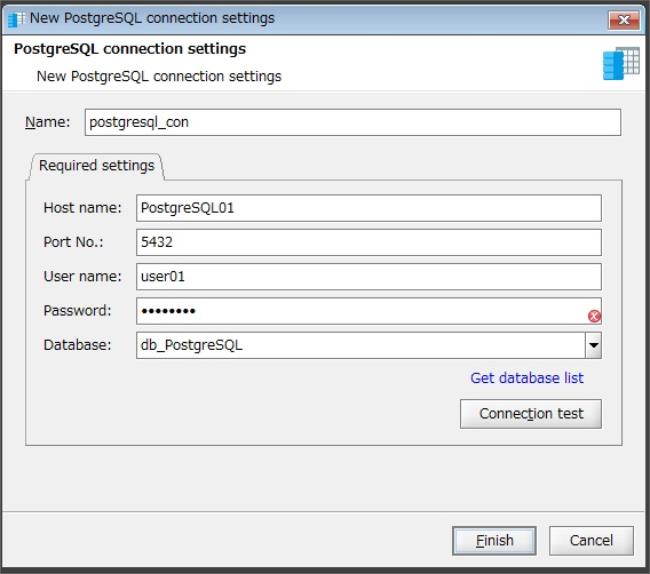Click the 'Port No.:' label
Image resolution: width=650 pixels, height=574 pixels.
(73, 242)
